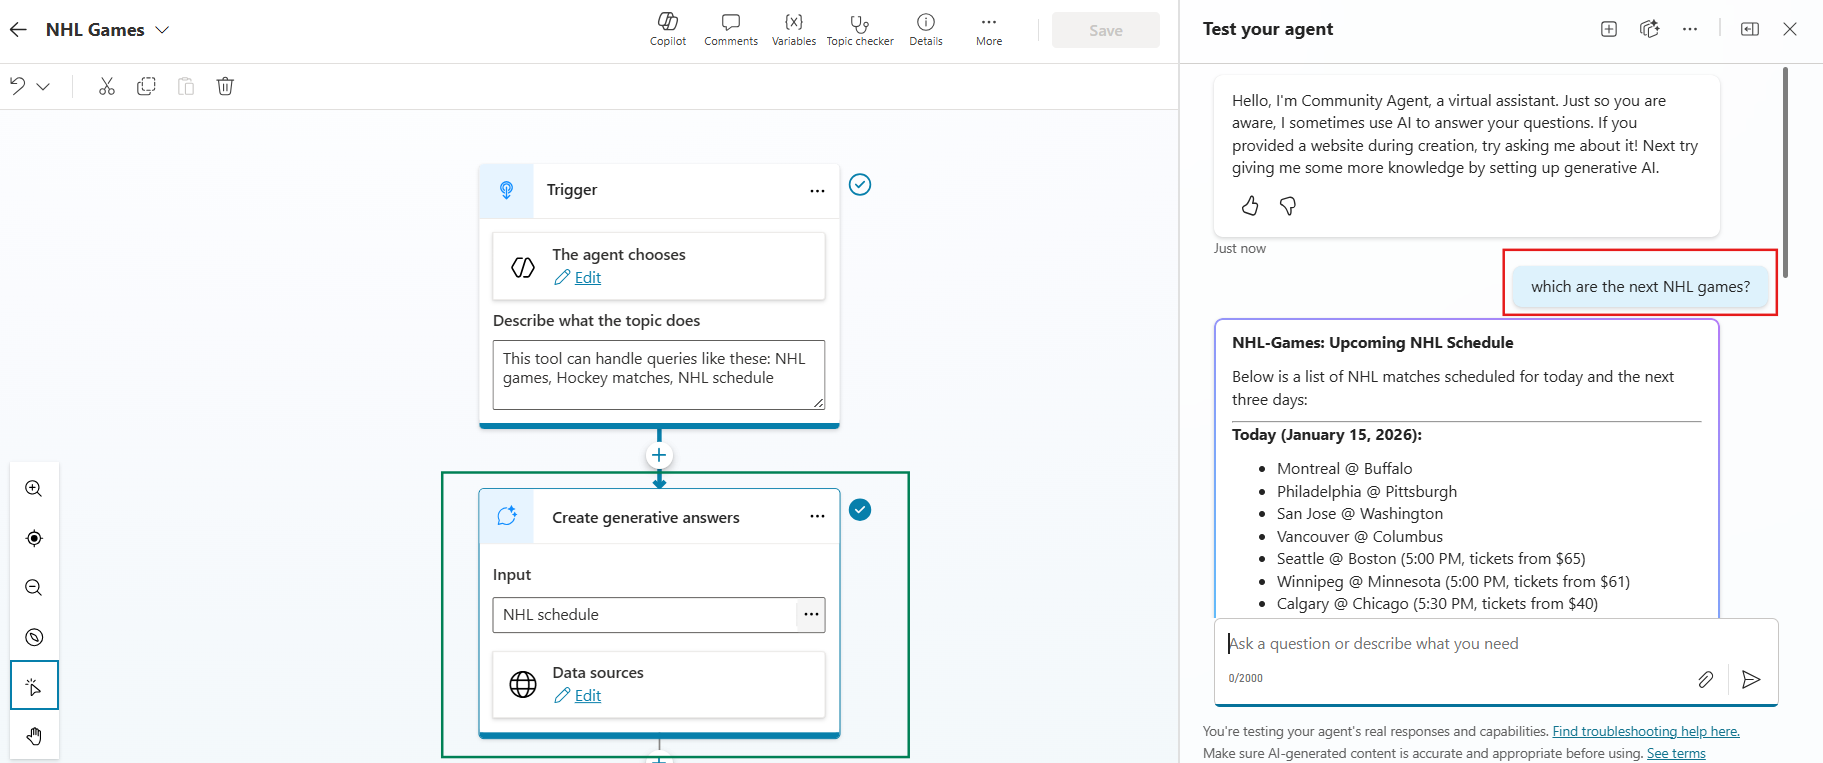Click the Undo arrow icon

pos(18,86)
